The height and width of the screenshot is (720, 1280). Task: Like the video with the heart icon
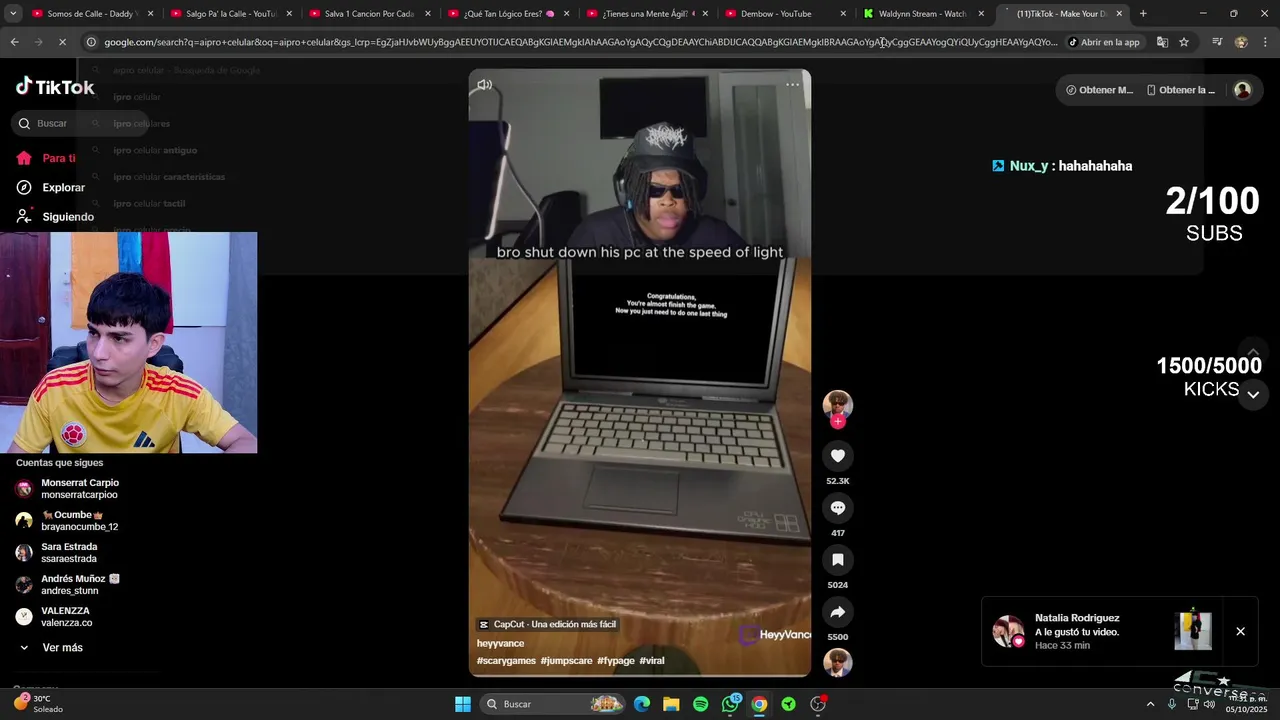click(x=838, y=456)
